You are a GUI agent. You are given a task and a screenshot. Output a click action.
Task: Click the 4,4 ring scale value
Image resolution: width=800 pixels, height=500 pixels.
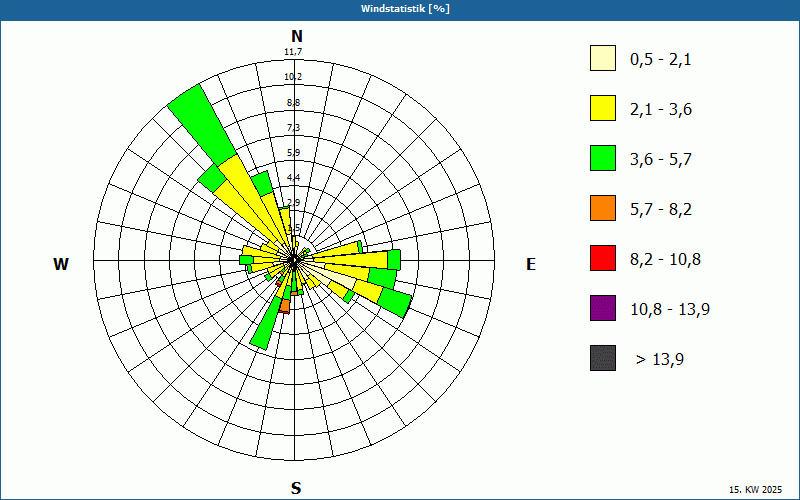pos(293,178)
